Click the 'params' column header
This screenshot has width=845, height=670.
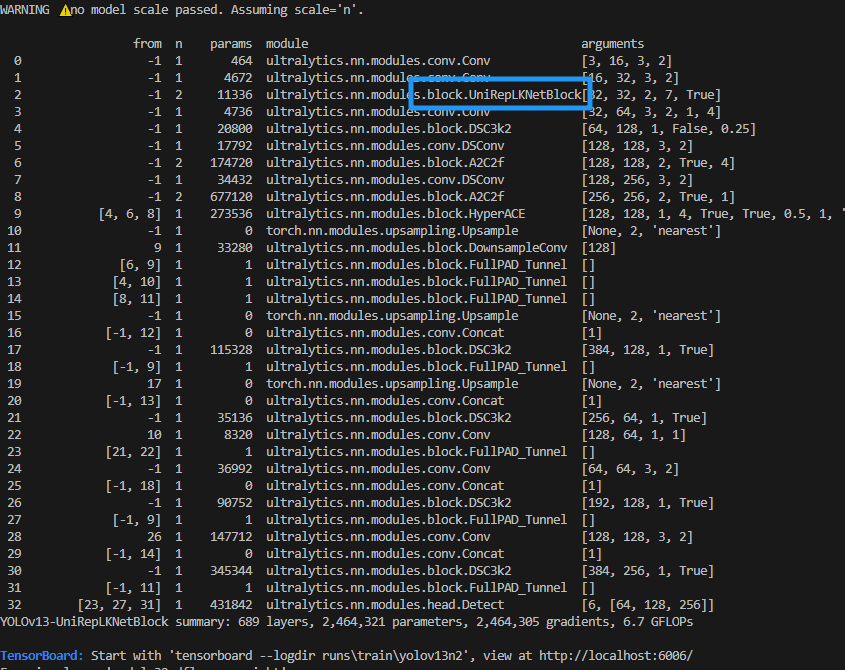231,44
